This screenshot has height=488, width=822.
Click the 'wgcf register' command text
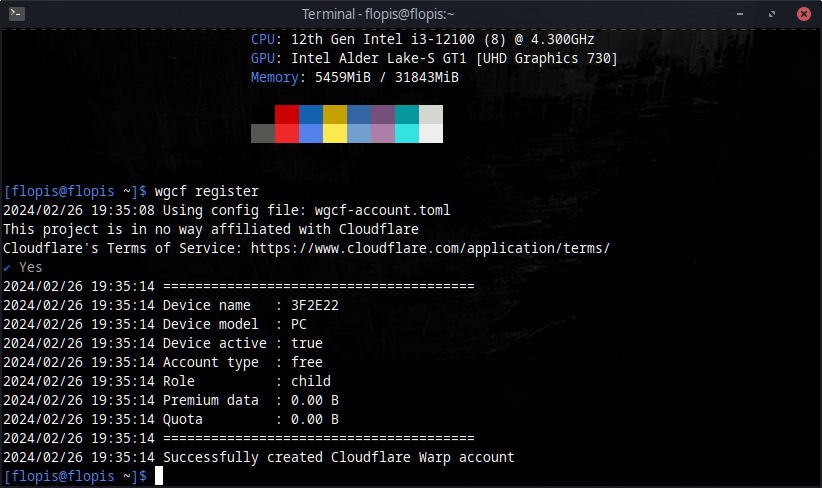[x=207, y=191]
